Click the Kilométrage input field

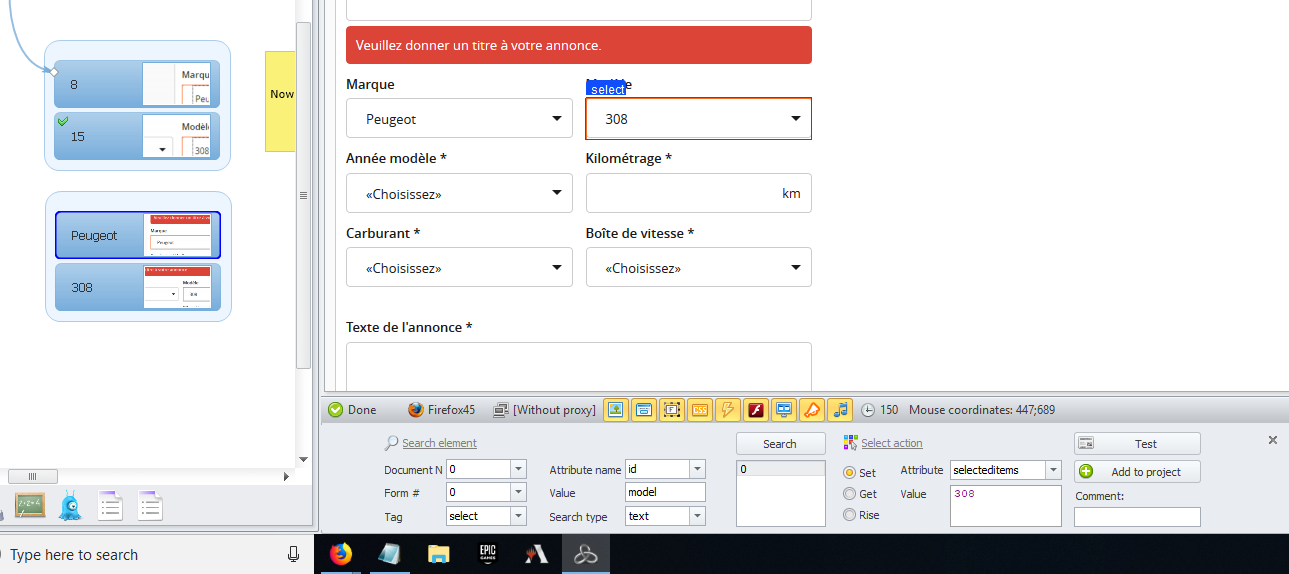coord(699,193)
